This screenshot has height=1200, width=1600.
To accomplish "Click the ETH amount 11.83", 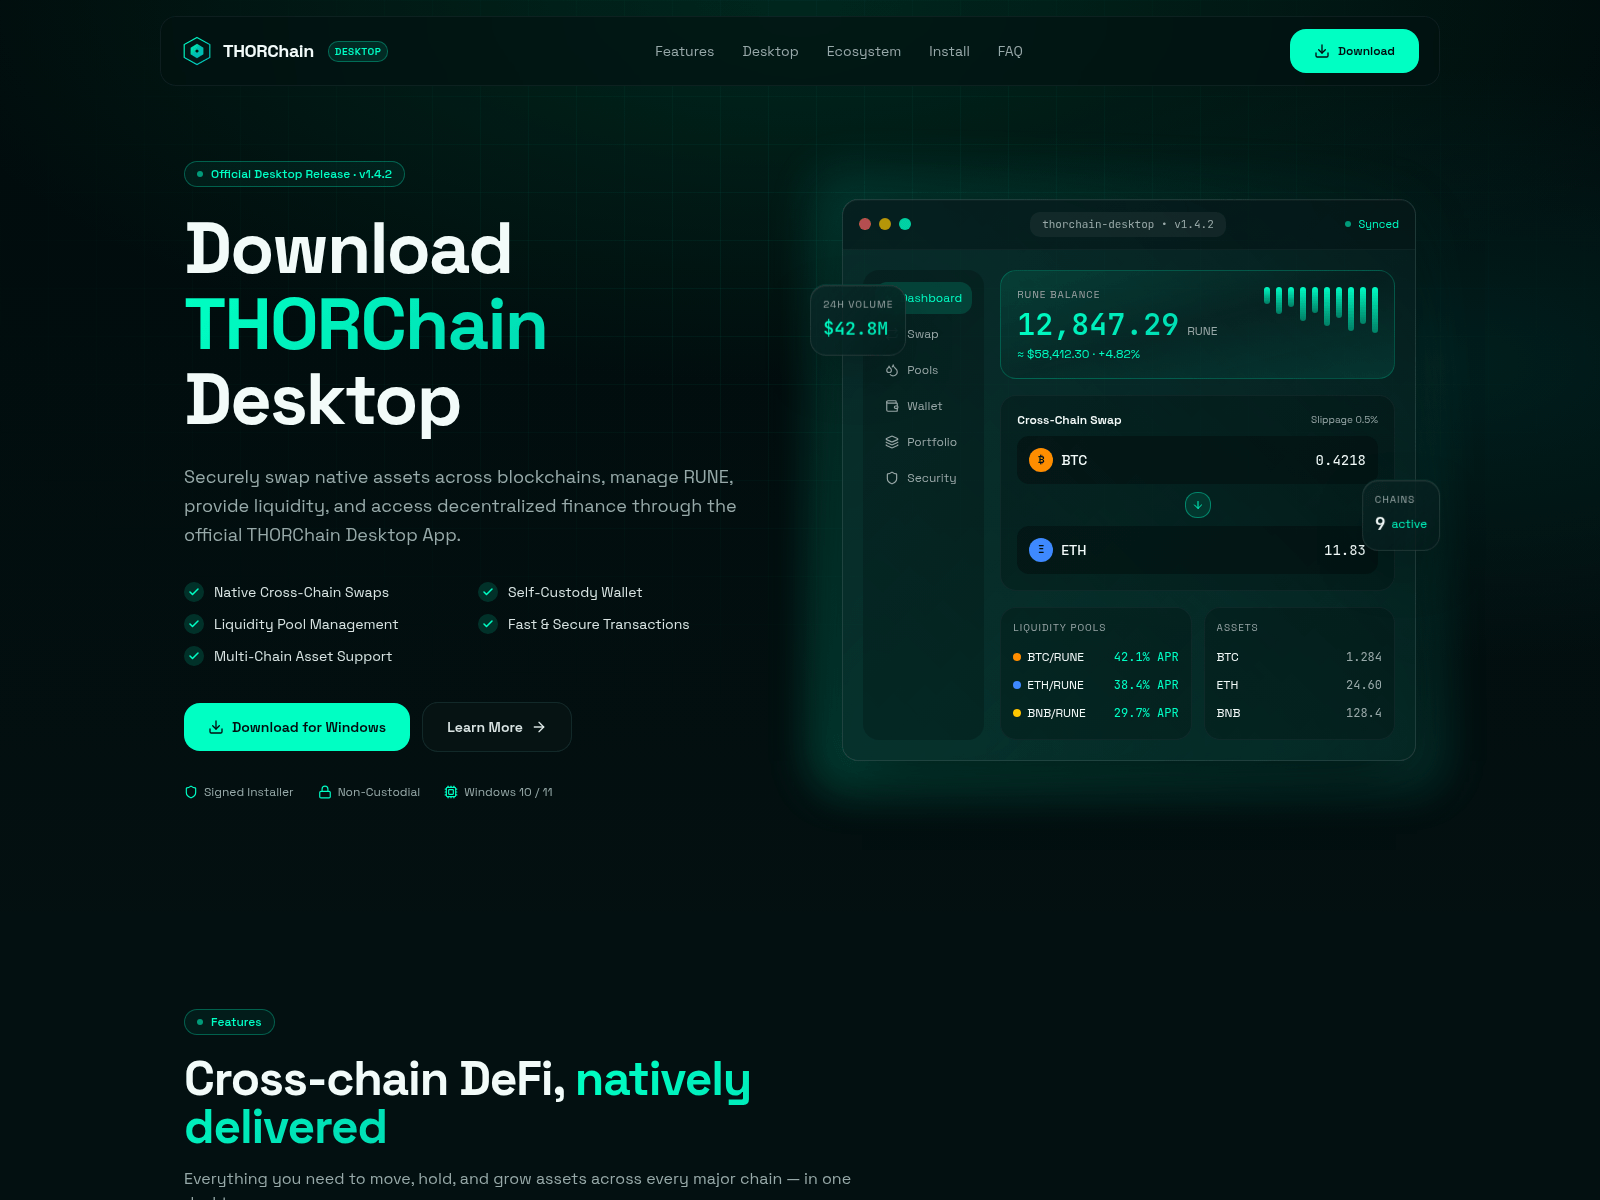I will click(1345, 550).
